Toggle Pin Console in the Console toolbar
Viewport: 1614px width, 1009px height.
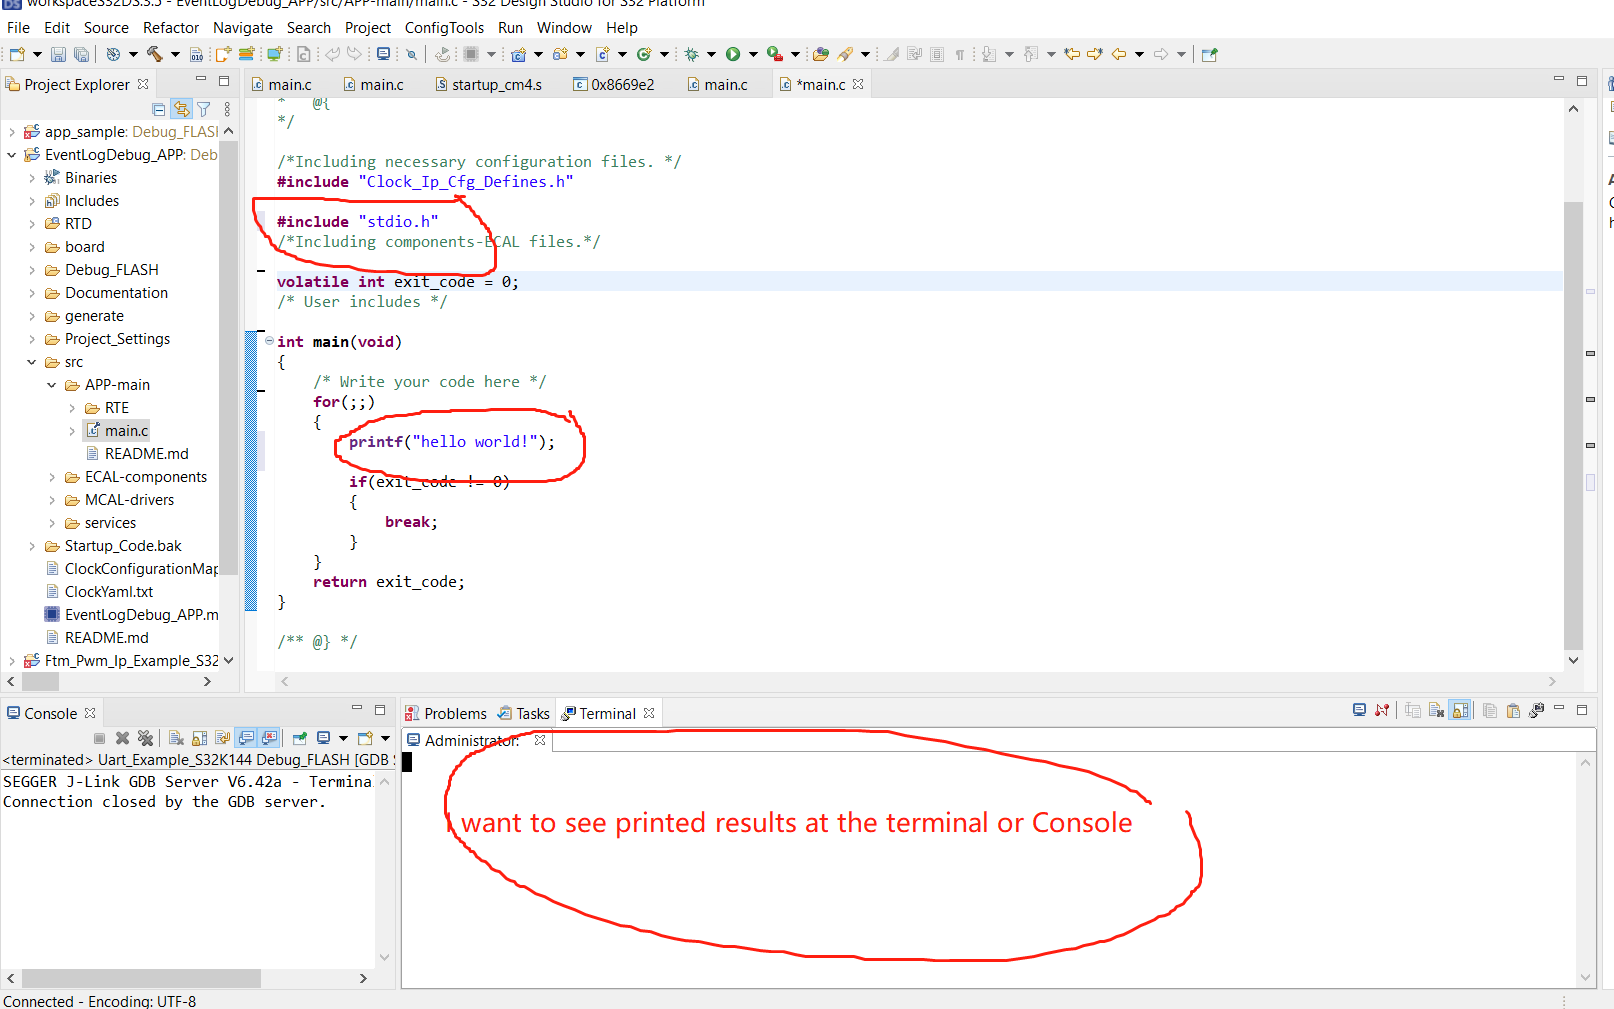[300, 738]
